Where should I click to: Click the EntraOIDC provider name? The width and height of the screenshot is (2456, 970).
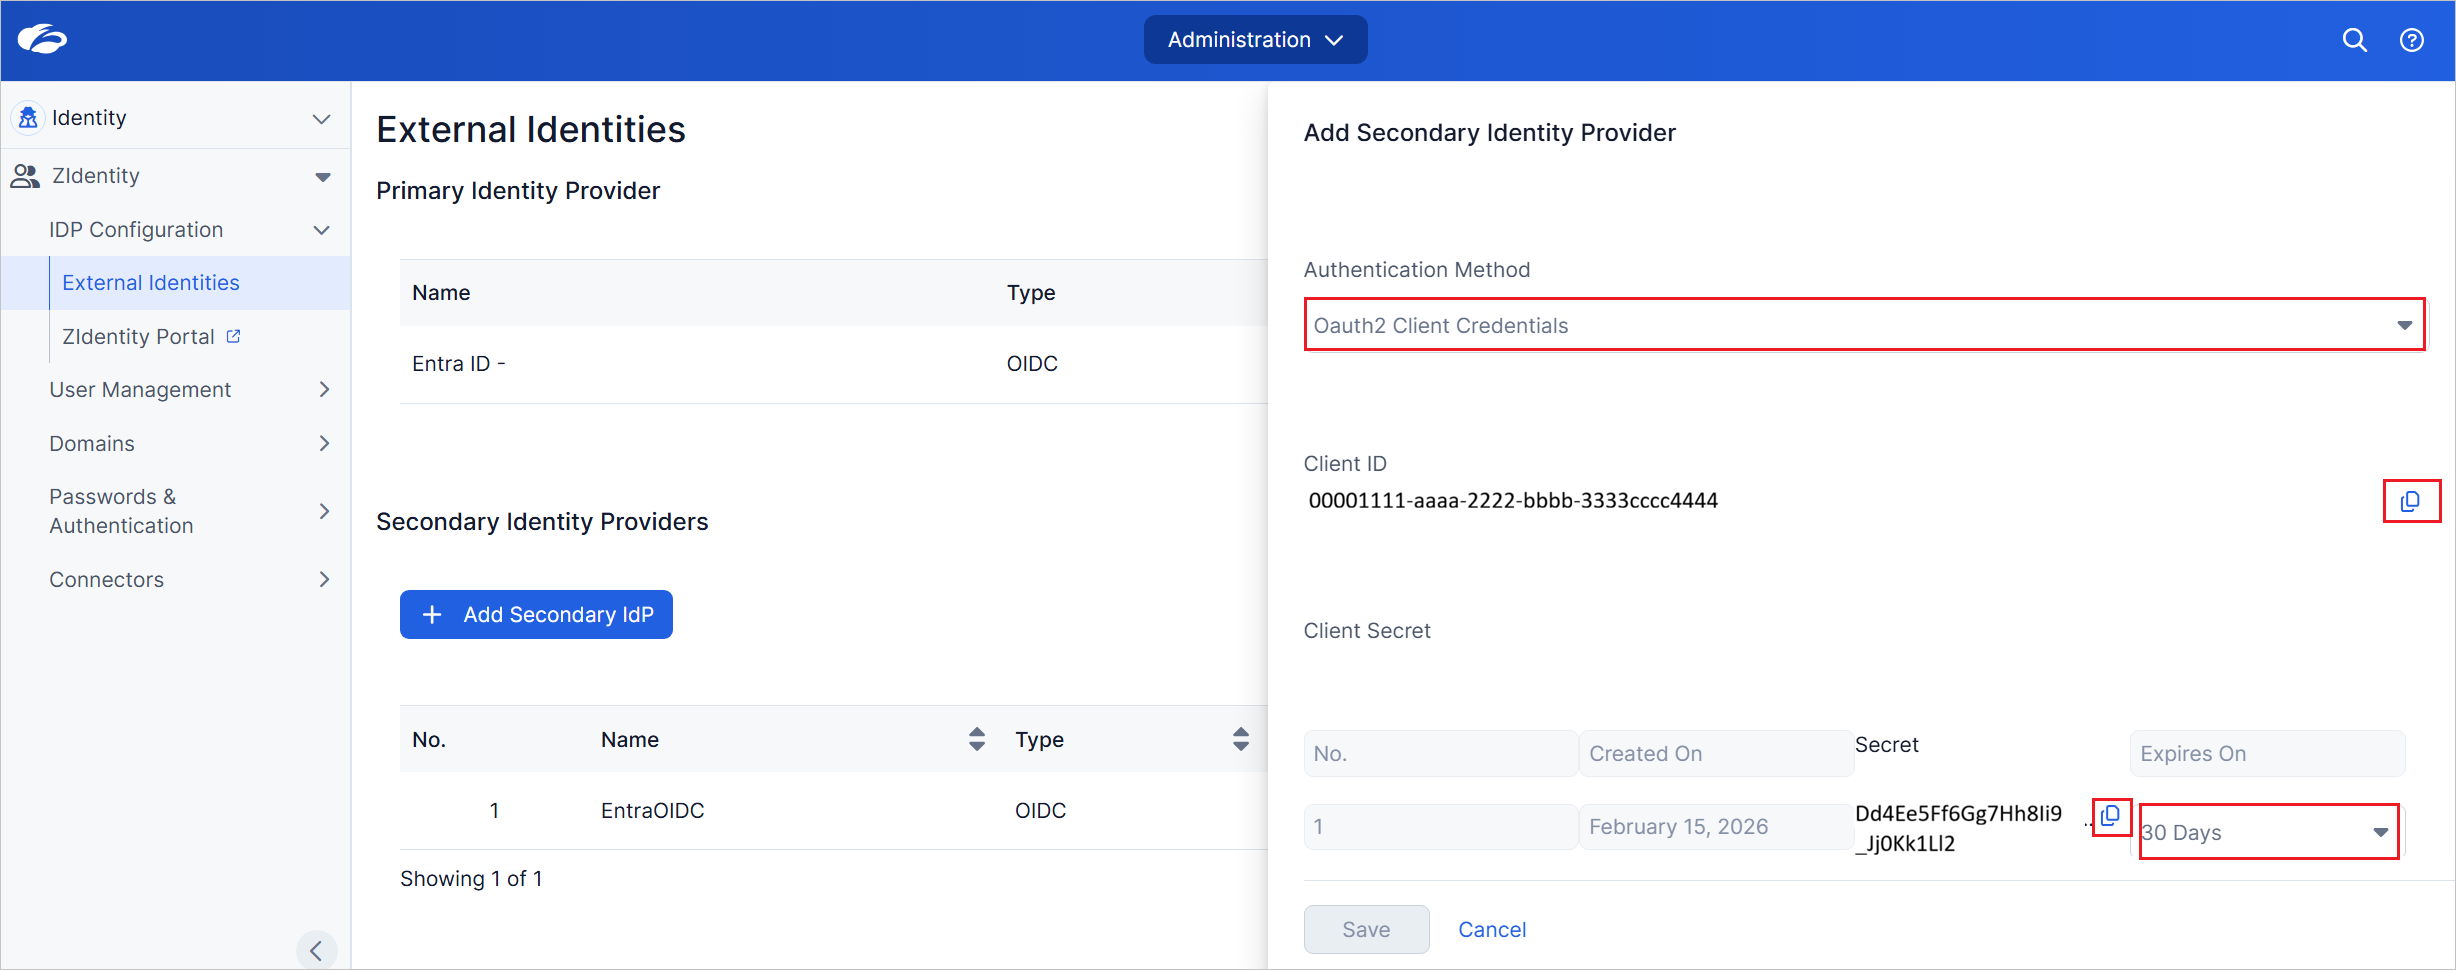point(652,811)
